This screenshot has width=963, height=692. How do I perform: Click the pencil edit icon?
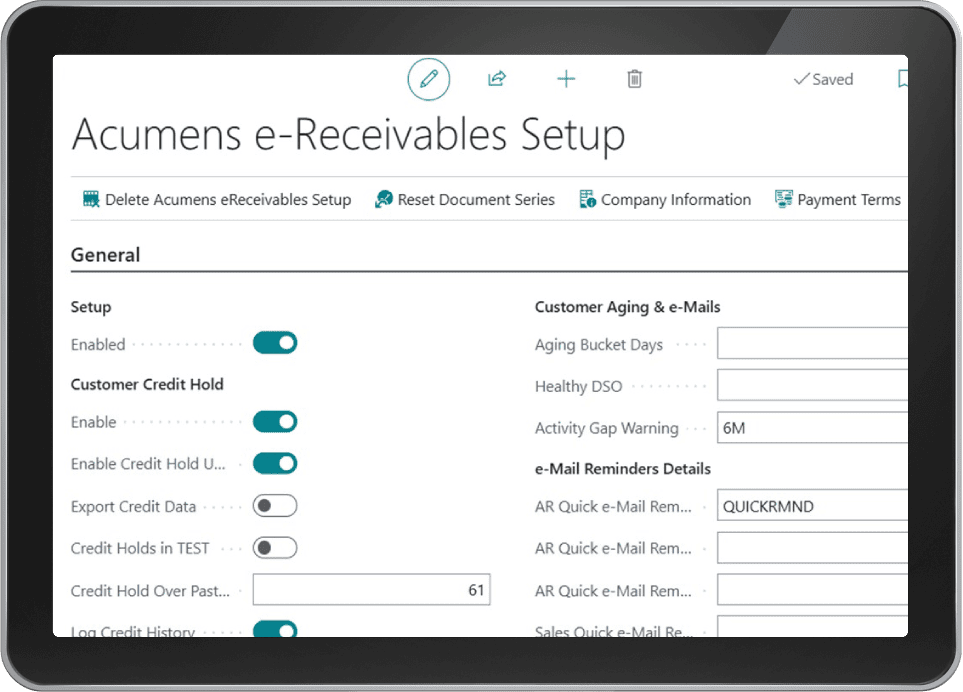point(429,79)
